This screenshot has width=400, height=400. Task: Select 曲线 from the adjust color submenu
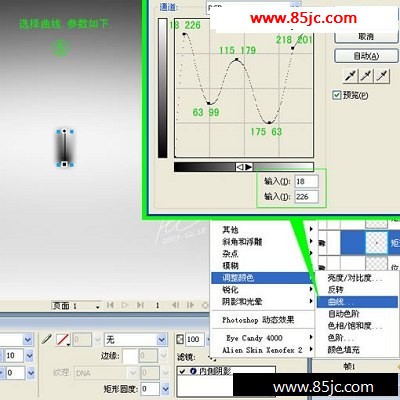pyautogui.click(x=357, y=302)
